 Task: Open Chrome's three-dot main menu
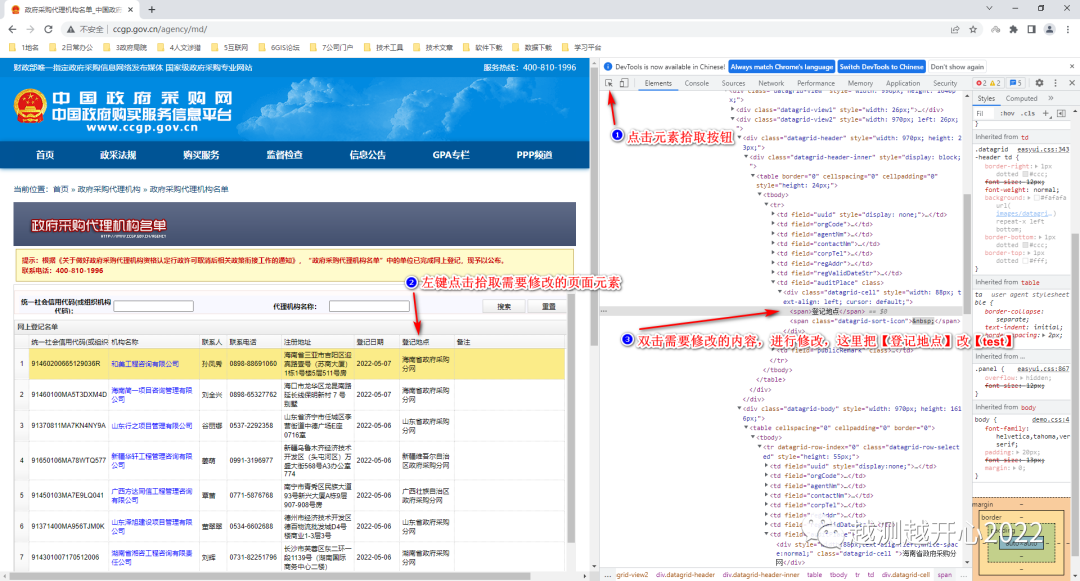[1068, 29]
